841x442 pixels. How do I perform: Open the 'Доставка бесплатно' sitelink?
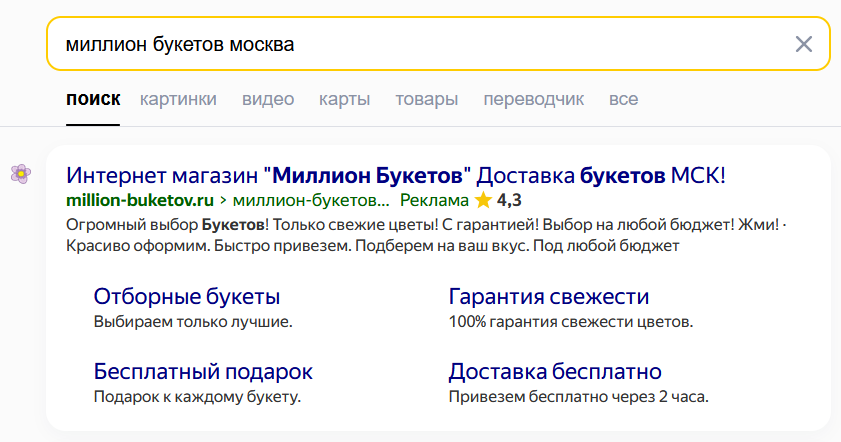[x=555, y=372]
